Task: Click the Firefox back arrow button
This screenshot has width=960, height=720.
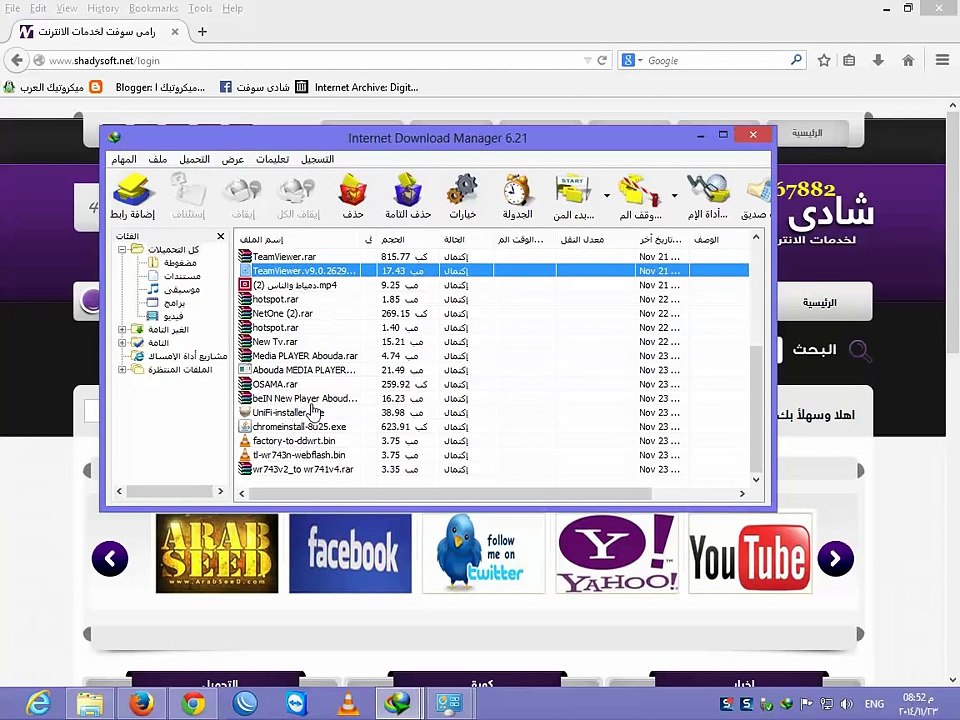Action: click(x=17, y=60)
